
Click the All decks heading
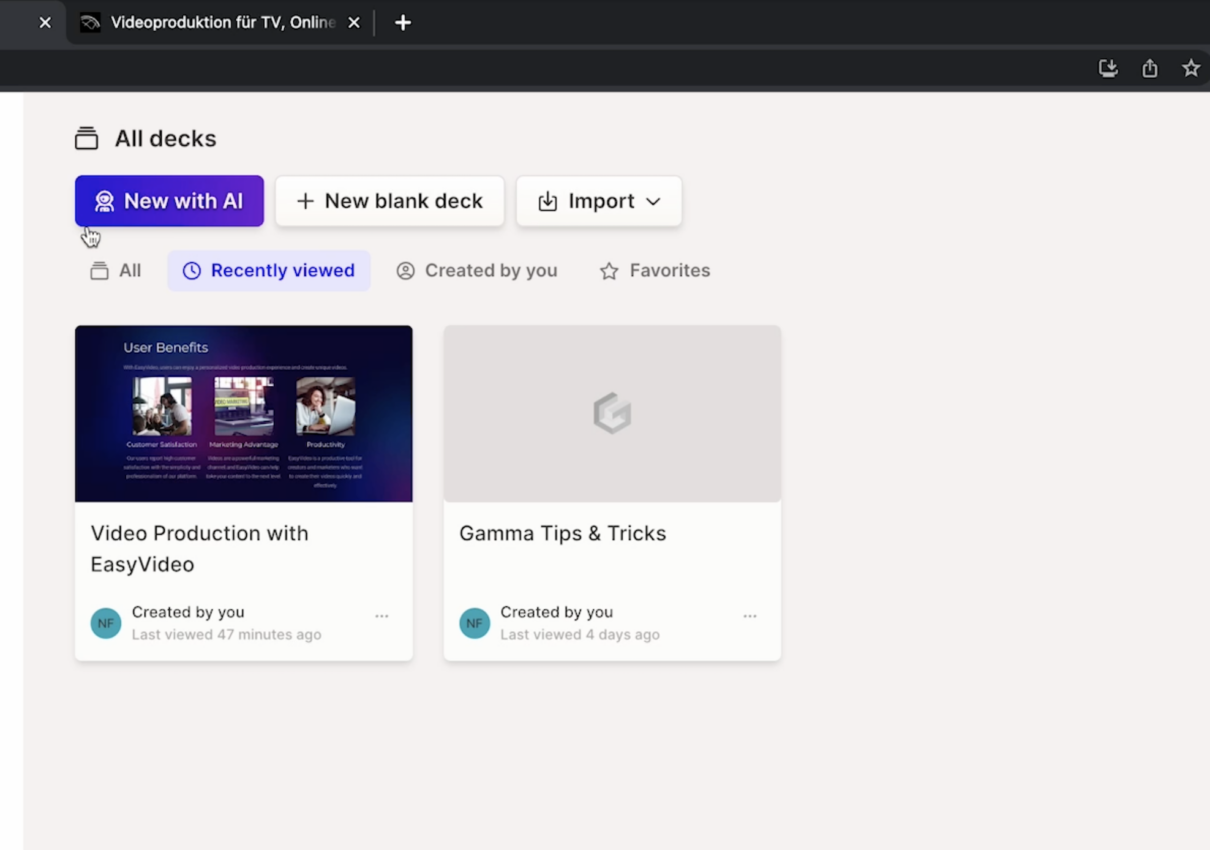(166, 139)
